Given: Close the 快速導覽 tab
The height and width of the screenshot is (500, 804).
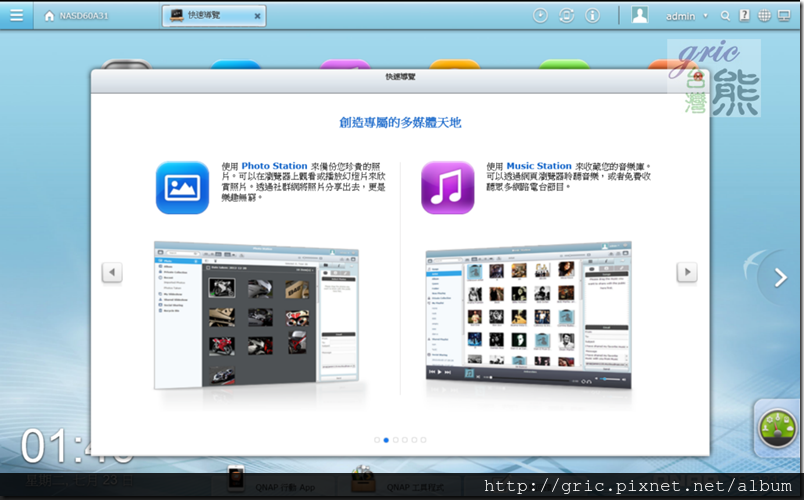Looking at the screenshot, I should (x=257, y=16).
